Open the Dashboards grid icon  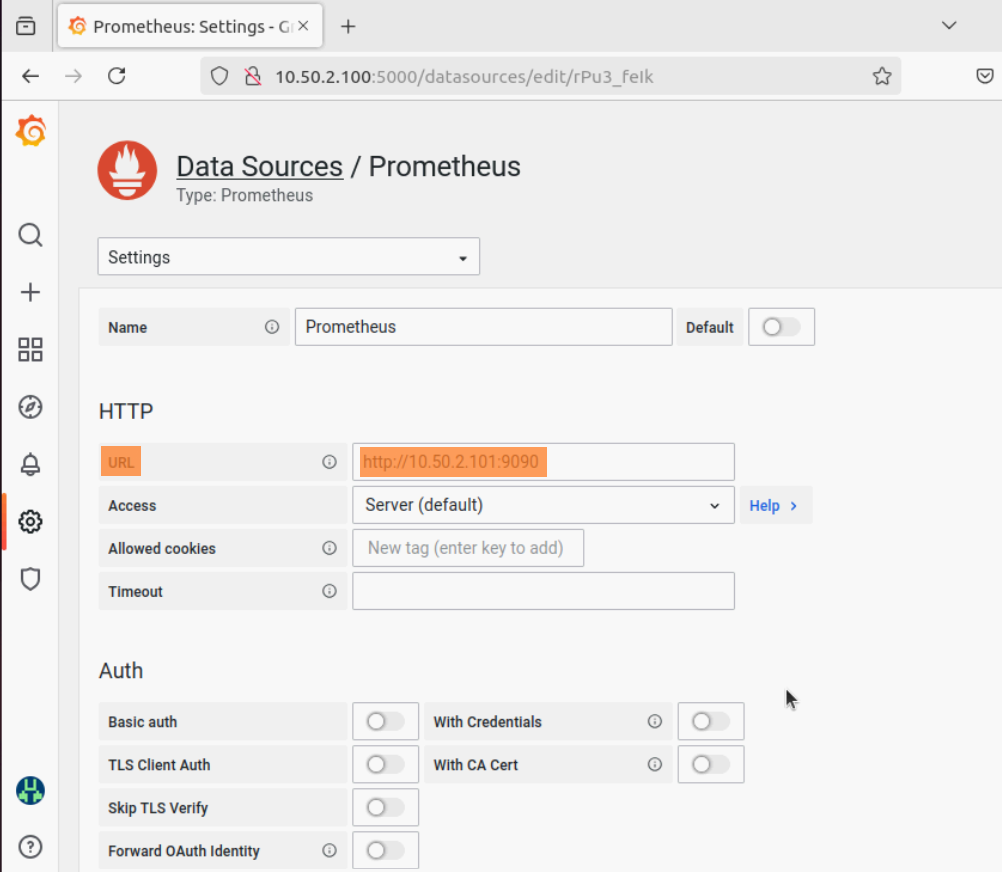(x=30, y=349)
